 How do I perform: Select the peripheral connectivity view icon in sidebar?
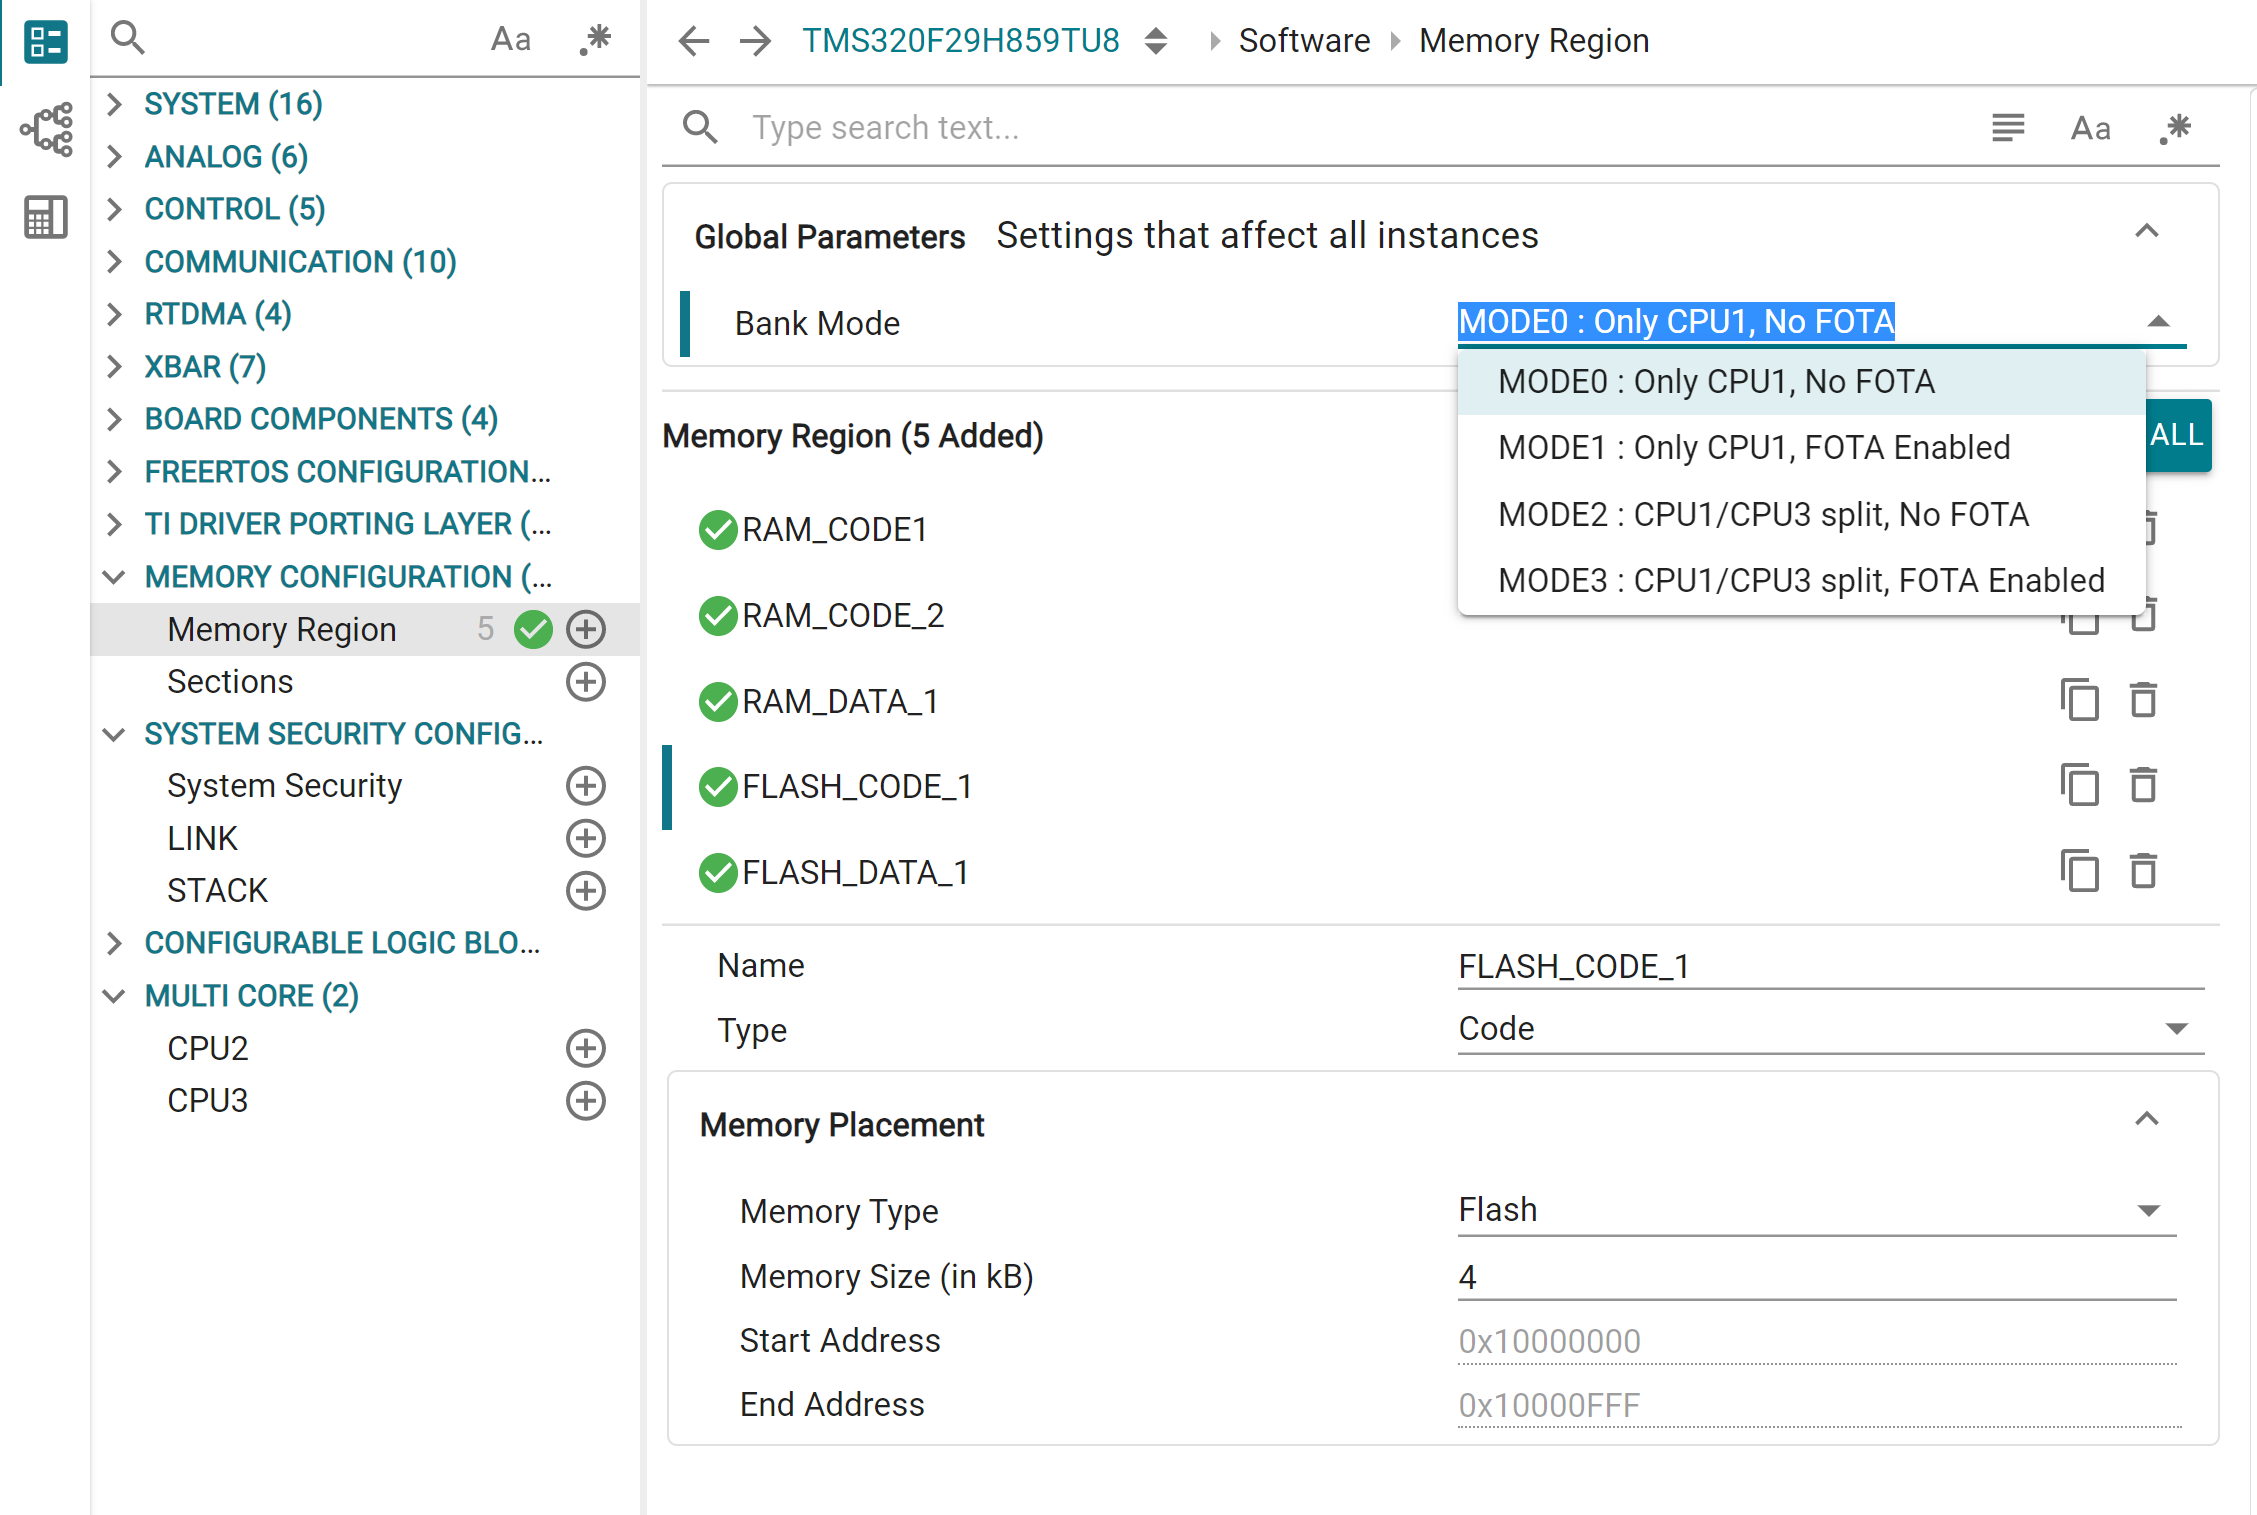tap(44, 130)
